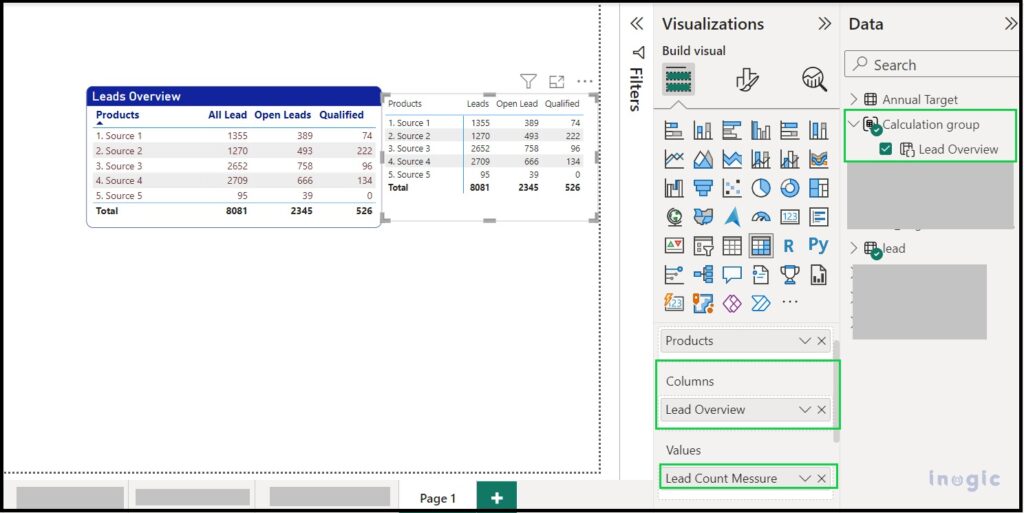Pick the 100% stacked bar chart visual

[x=790, y=130]
